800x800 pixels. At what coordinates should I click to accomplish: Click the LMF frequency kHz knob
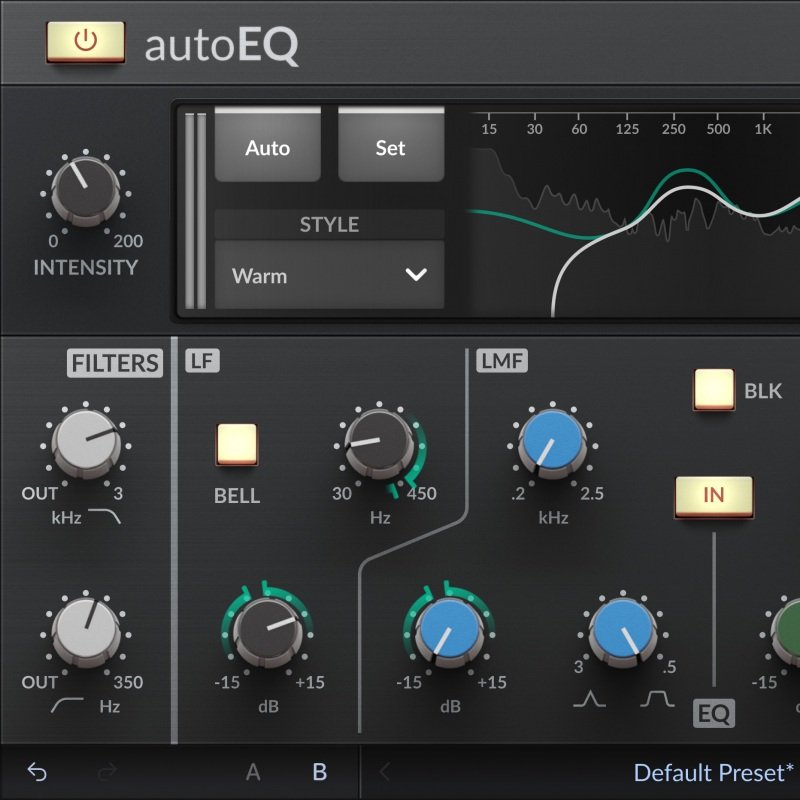tap(553, 444)
